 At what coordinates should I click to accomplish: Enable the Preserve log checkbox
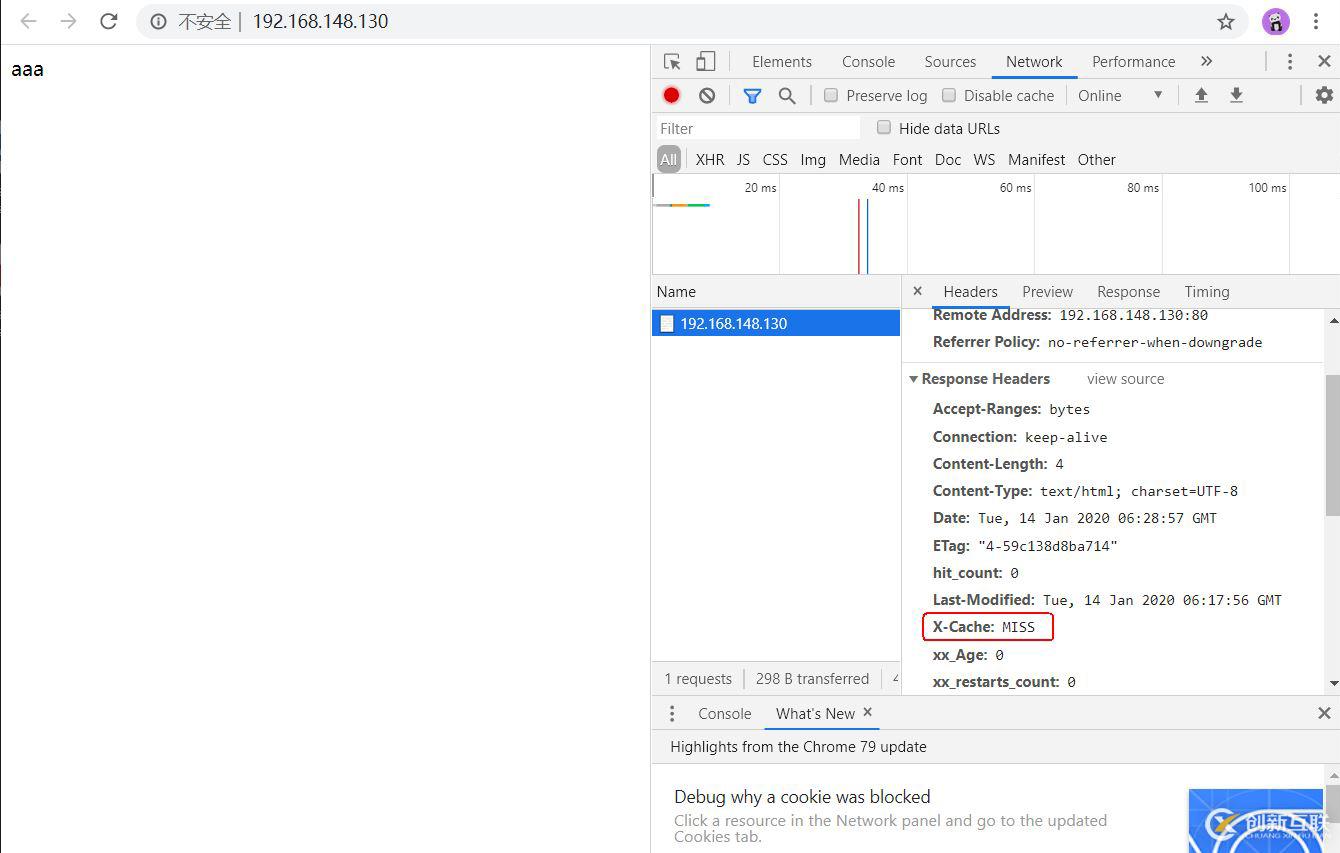[x=830, y=95]
